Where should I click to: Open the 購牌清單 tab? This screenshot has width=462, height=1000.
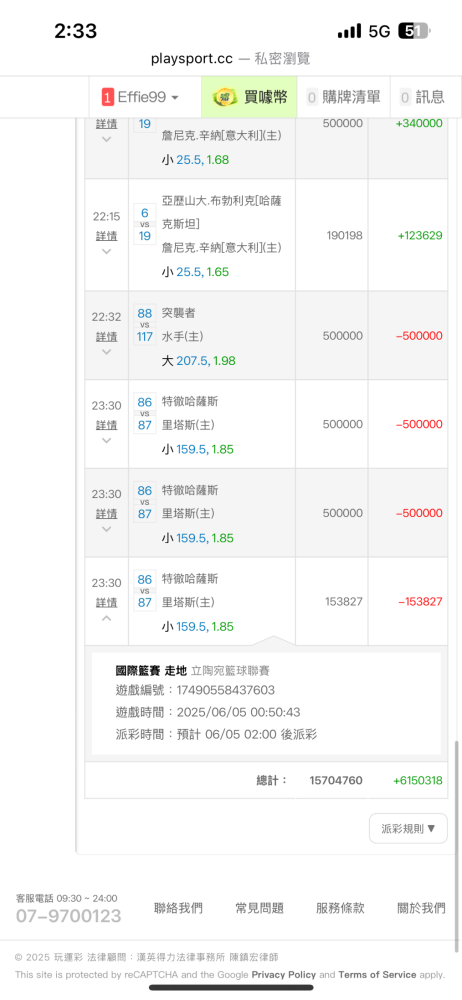point(344,97)
